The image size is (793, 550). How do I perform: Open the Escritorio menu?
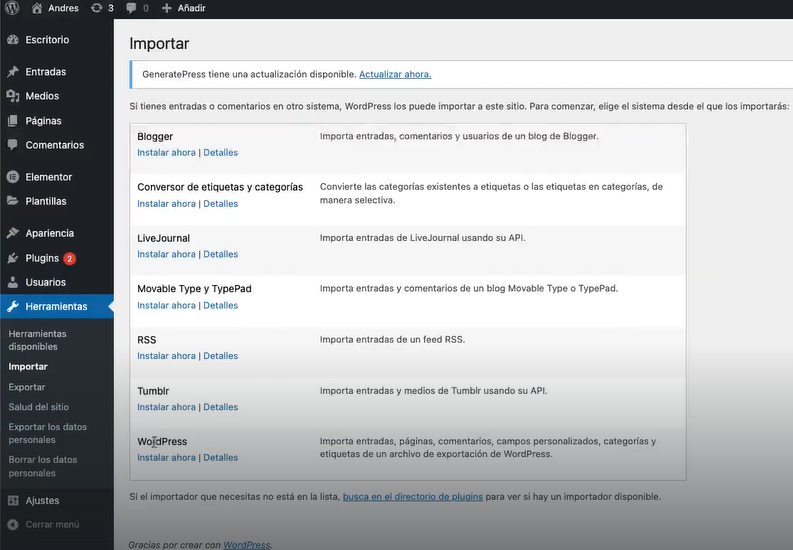47,40
